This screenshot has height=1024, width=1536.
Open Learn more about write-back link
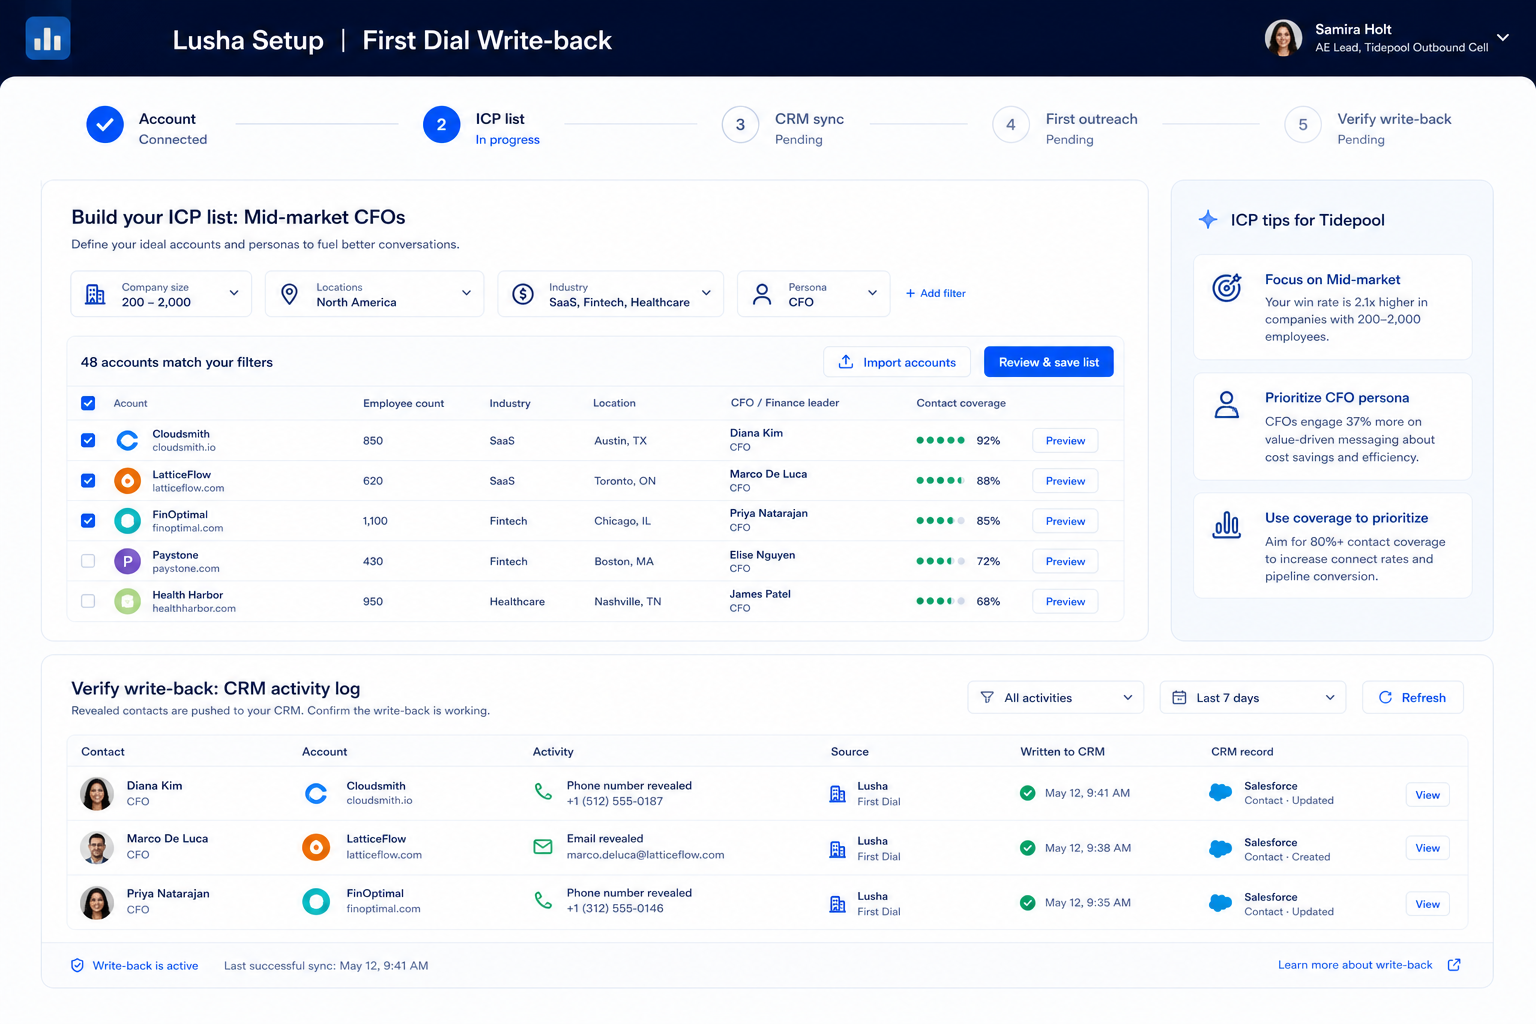pyautogui.click(x=1355, y=965)
